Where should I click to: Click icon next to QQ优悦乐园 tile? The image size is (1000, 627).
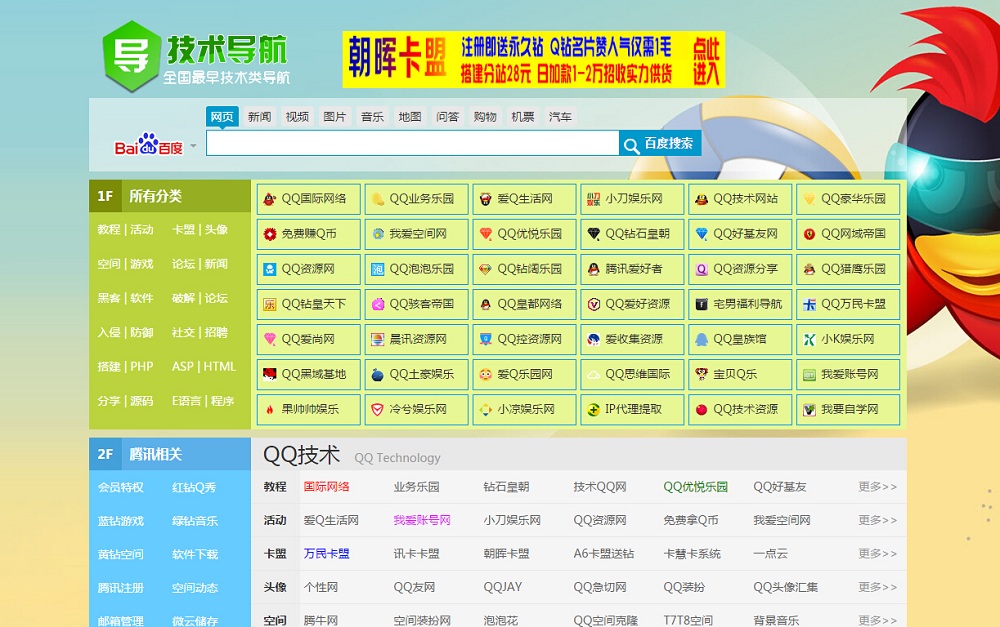pos(485,234)
